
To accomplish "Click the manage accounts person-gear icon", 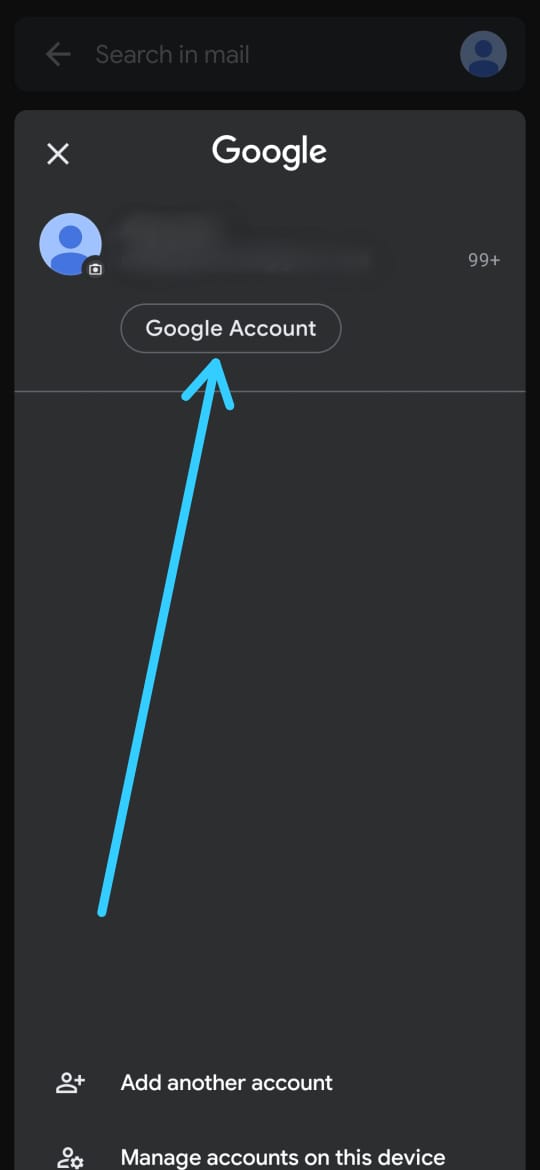I will pyautogui.click(x=71, y=1157).
